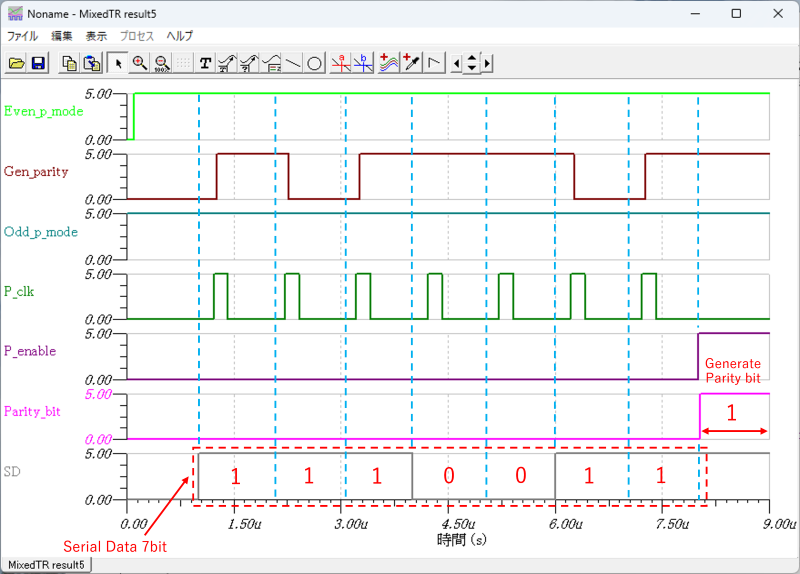The height and width of the screenshot is (574, 800).
Task: Click the 3.00u time axis value
Action: 351,524
